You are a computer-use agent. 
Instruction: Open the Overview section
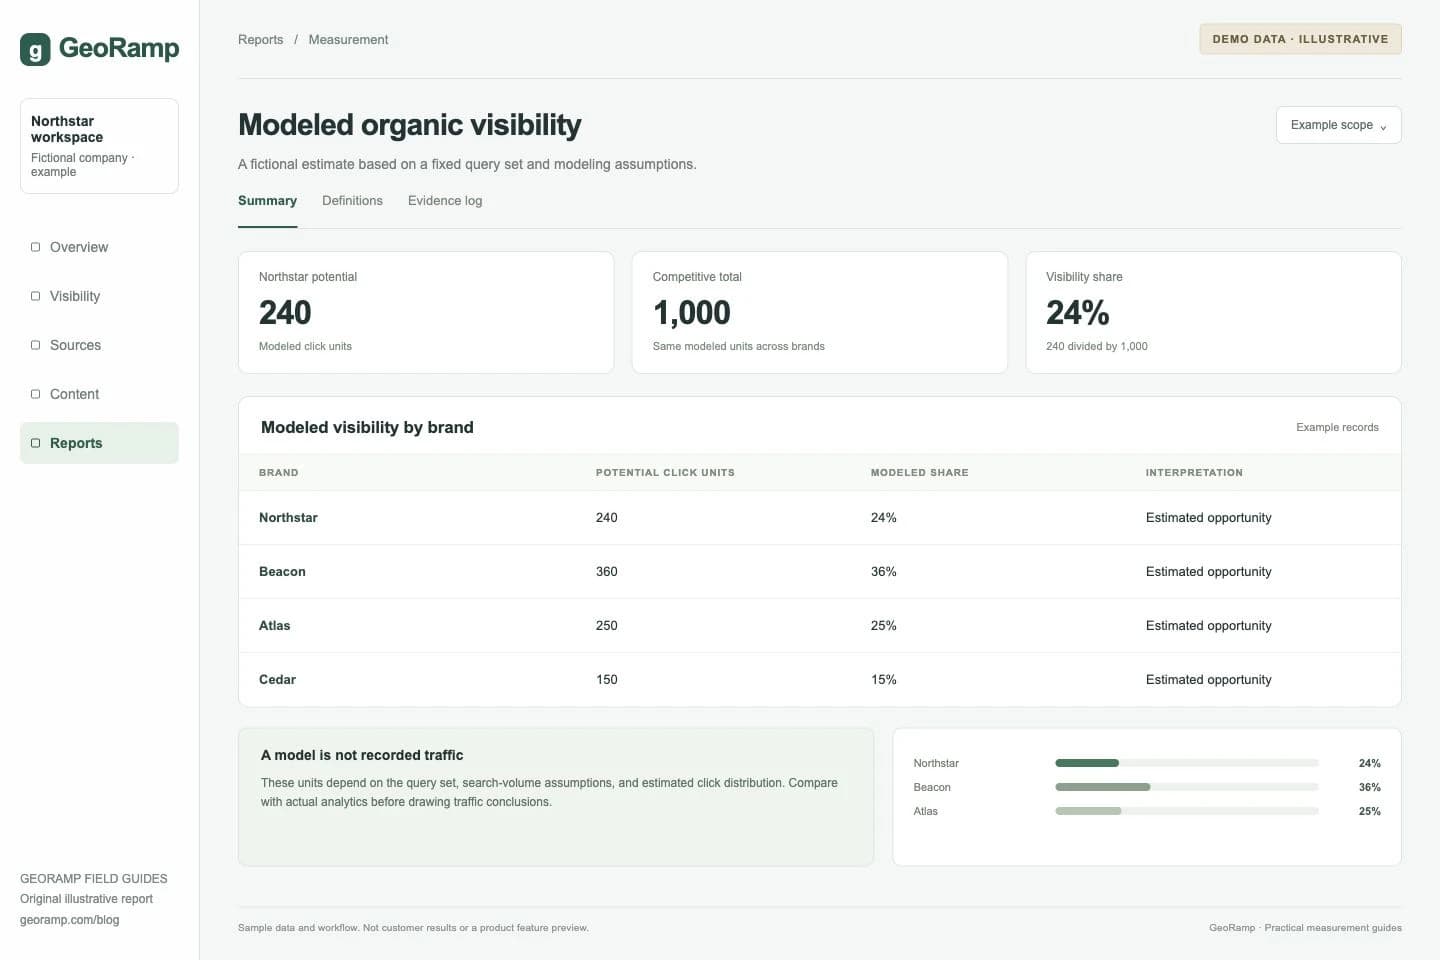(99, 247)
